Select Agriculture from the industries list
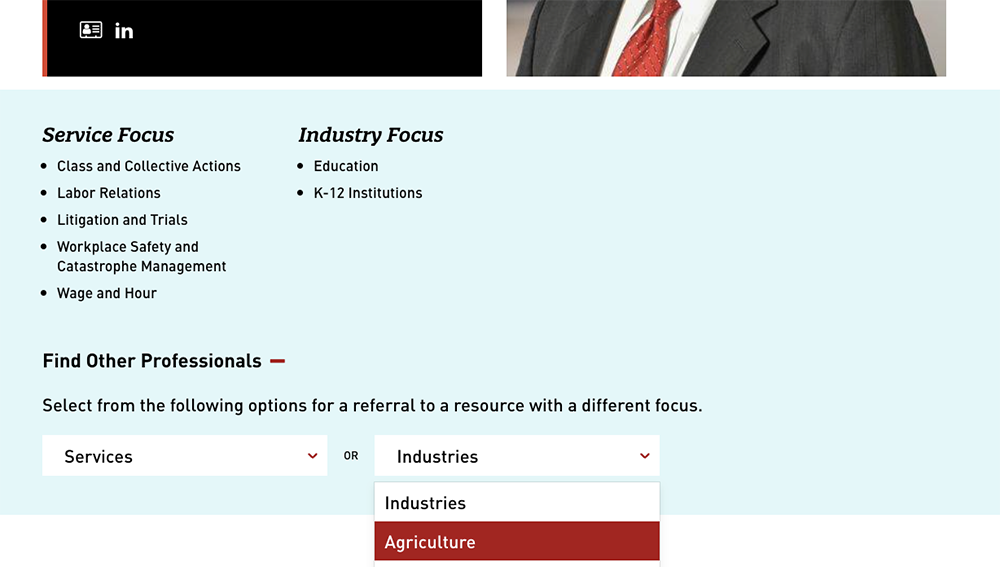This screenshot has height=567, width=1000. [x=516, y=542]
